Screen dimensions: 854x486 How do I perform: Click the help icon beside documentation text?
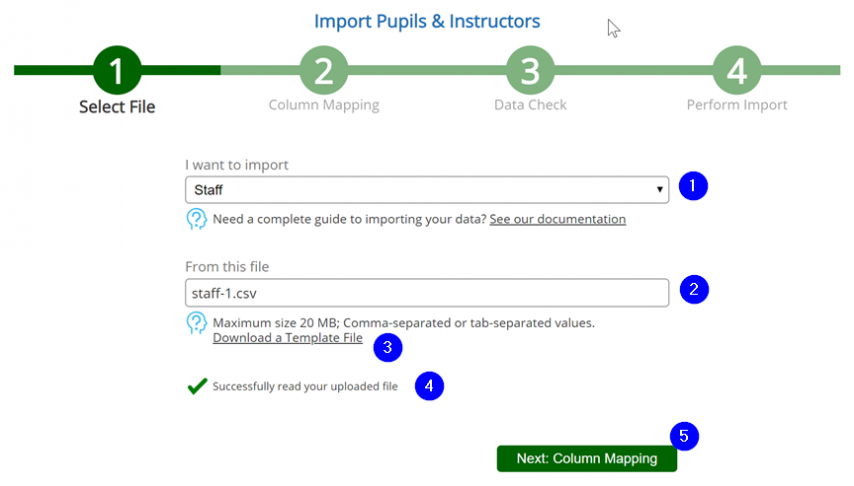pyautogui.click(x=196, y=219)
